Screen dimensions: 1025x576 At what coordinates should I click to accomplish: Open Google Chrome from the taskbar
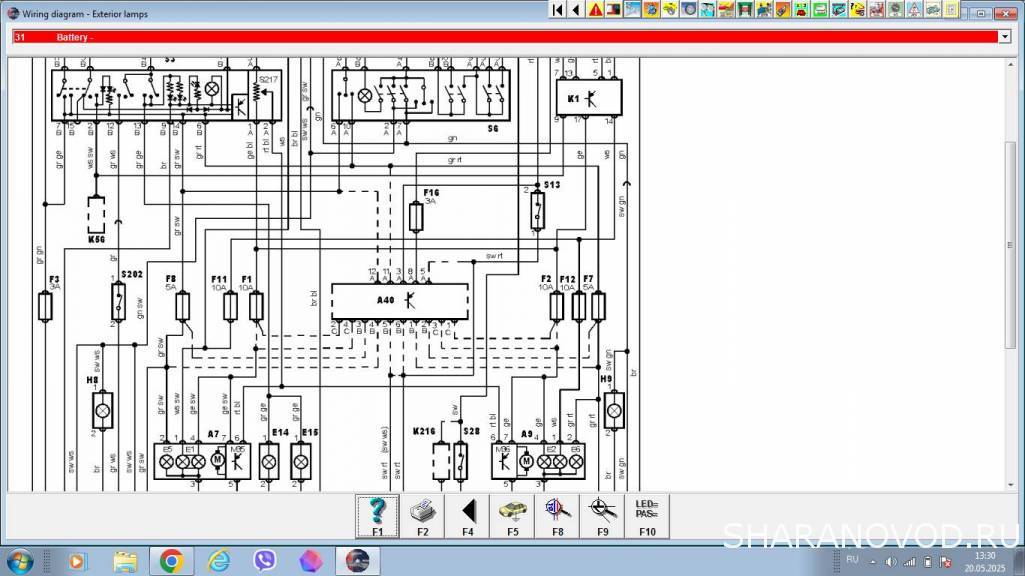pyautogui.click(x=171, y=561)
